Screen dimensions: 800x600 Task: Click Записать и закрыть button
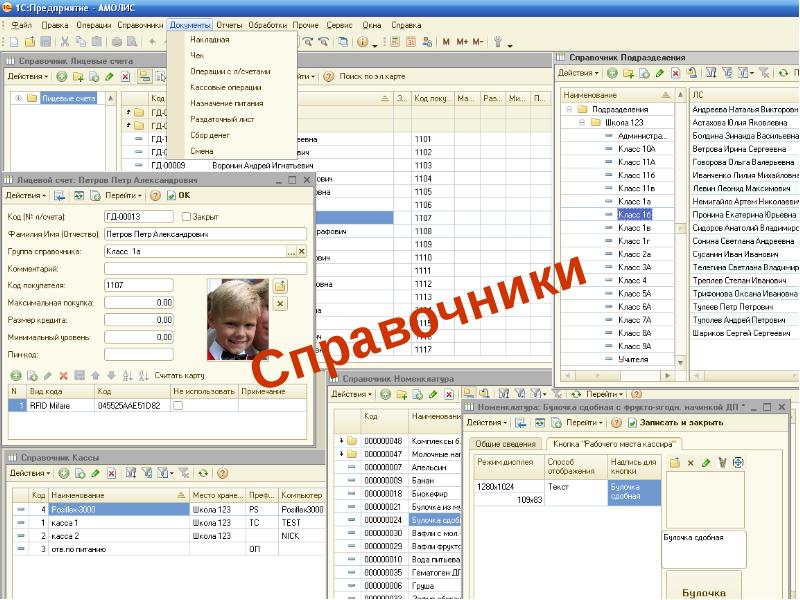pyautogui.click(x=675, y=423)
